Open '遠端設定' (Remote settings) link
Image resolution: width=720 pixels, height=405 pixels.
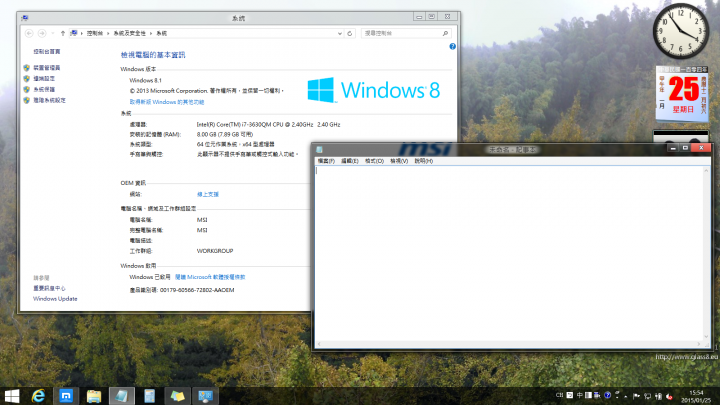(44, 79)
